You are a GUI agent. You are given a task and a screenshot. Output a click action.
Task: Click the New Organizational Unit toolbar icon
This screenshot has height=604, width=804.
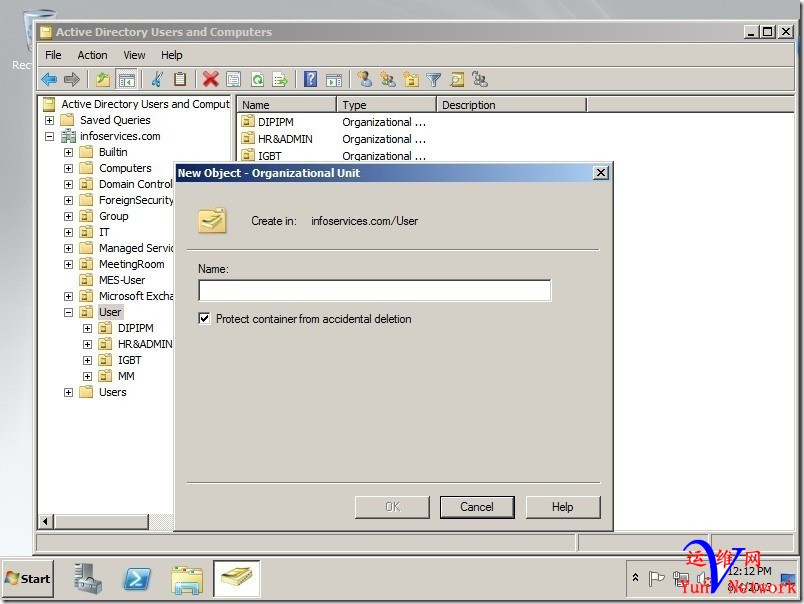pos(411,79)
